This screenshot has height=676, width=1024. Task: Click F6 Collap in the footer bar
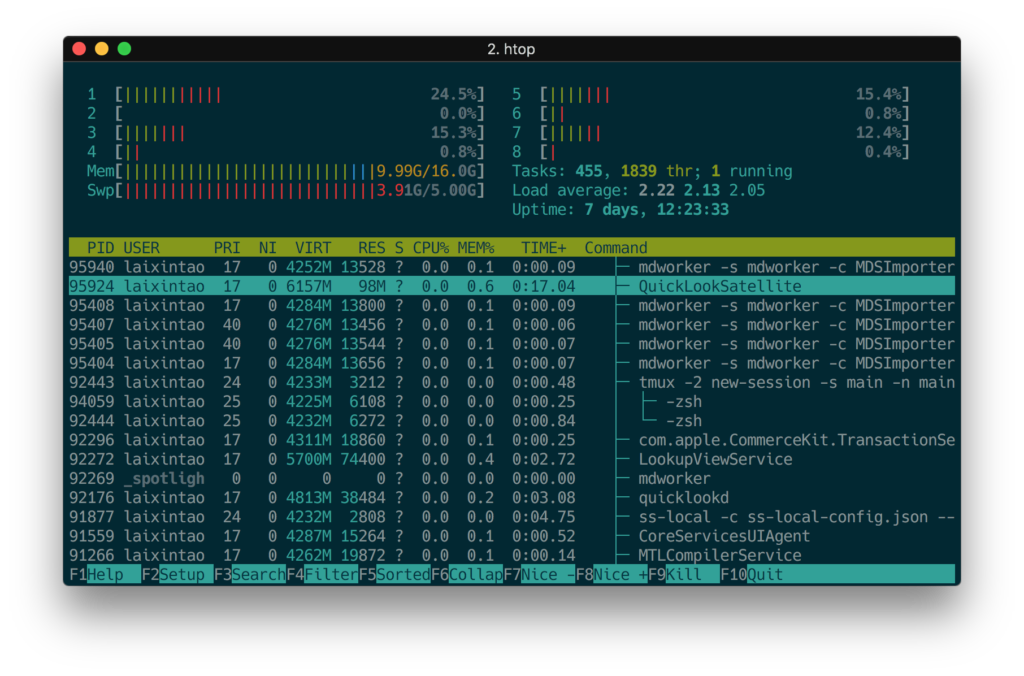467,575
